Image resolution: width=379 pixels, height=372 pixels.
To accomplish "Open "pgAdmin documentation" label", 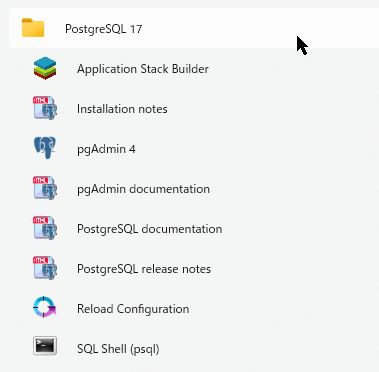I will tap(143, 189).
